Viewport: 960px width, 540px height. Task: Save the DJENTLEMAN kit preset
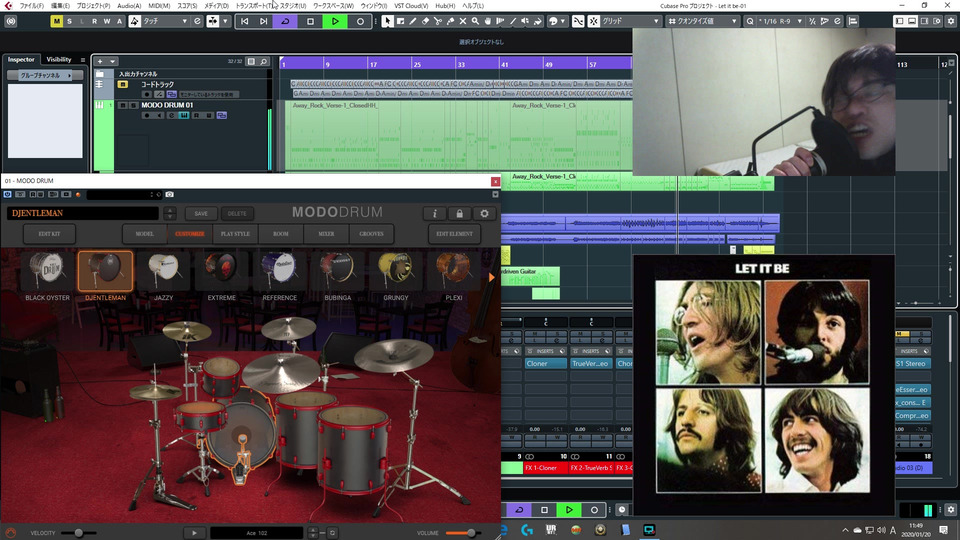(201, 213)
